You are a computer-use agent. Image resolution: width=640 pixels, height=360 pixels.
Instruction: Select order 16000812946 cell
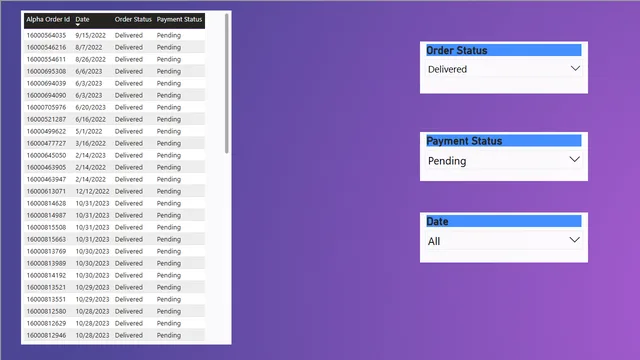tap(46, 336)
